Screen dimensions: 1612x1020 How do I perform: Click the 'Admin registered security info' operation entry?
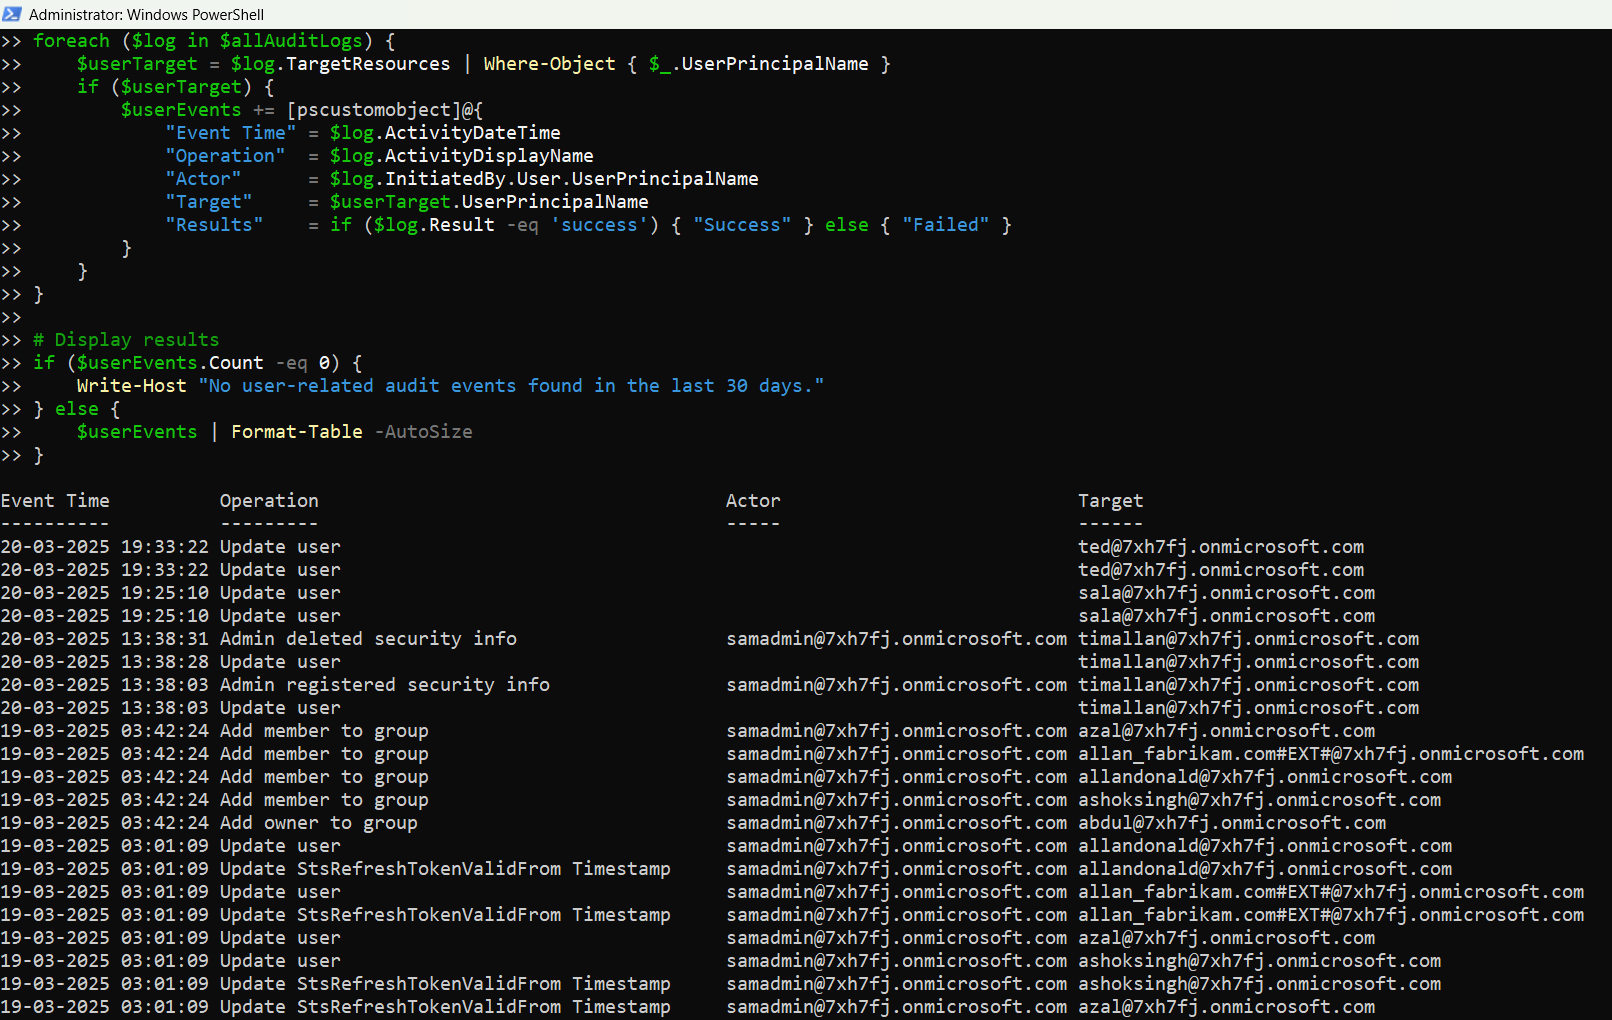[384, 685]
